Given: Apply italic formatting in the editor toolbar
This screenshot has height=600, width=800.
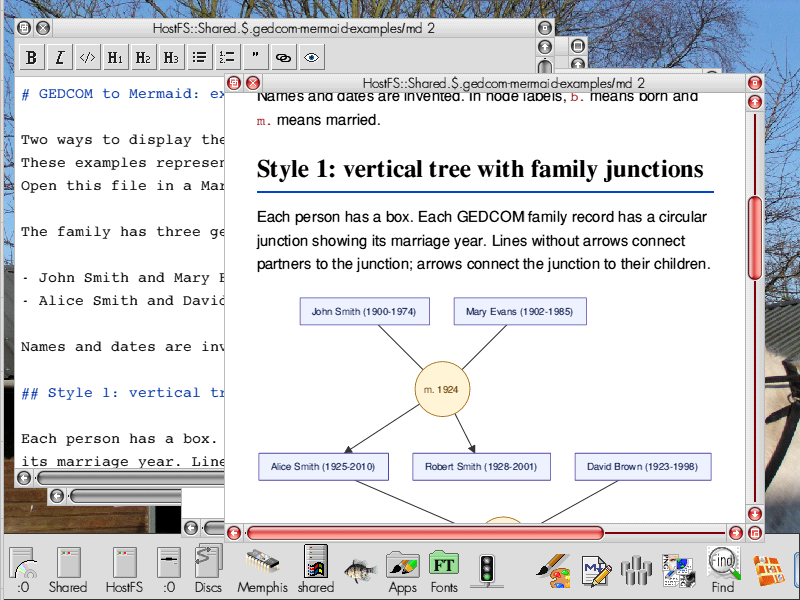Looking at the screenshot, I should (x=59, y=57).
